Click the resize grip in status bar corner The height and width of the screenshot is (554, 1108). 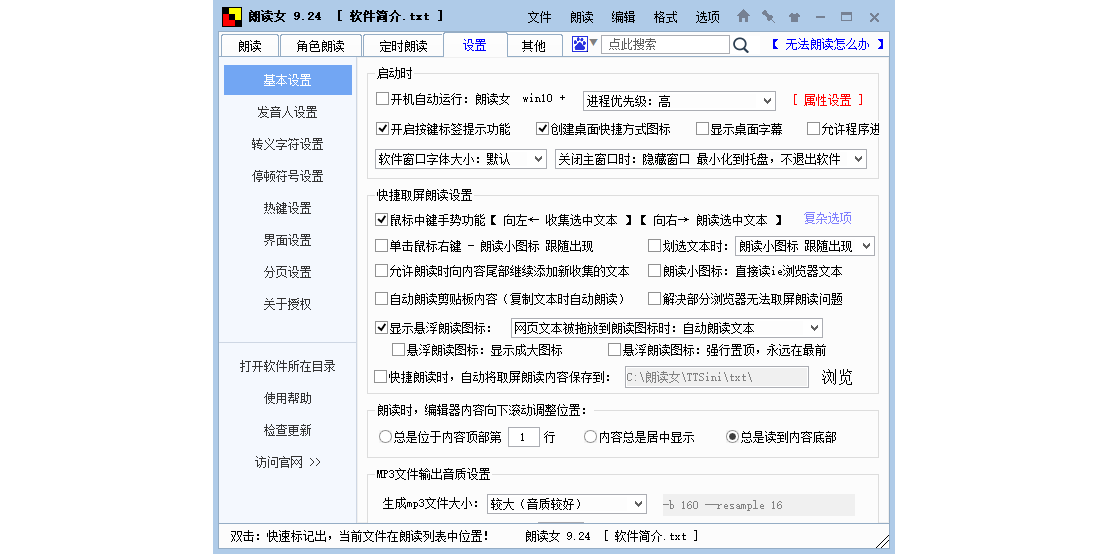tap(883, 540)
